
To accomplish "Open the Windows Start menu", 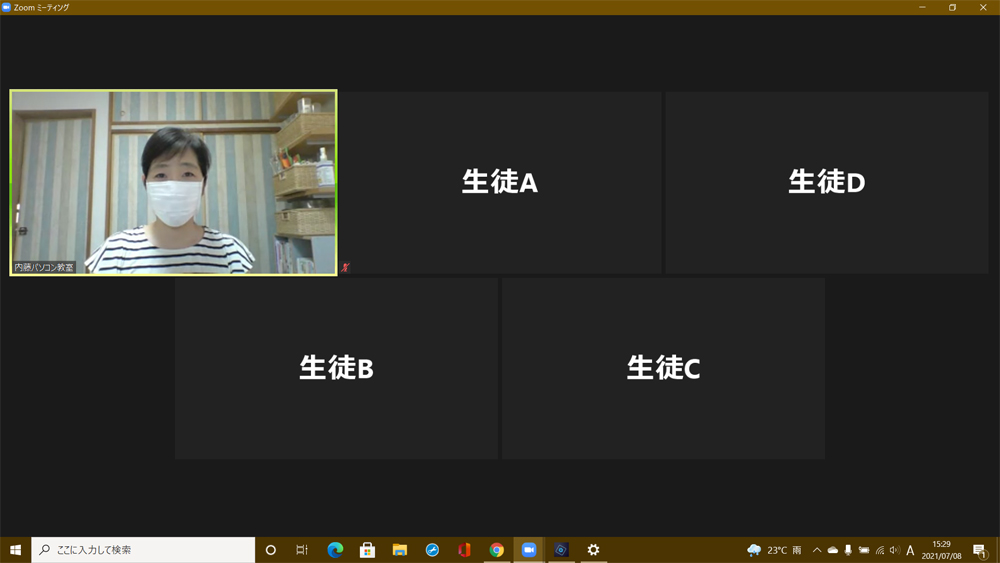I will coord(15,550).
